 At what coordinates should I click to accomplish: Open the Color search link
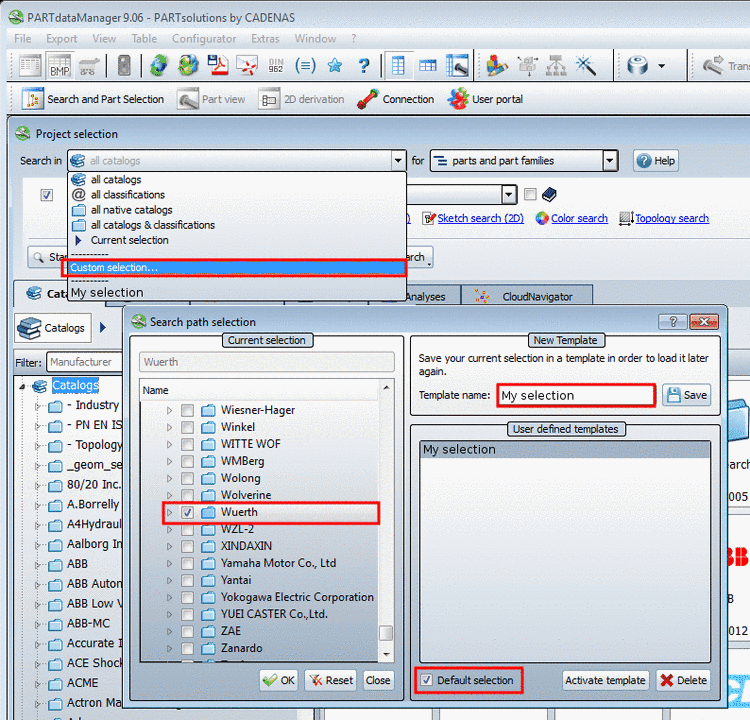pos(579,219)
